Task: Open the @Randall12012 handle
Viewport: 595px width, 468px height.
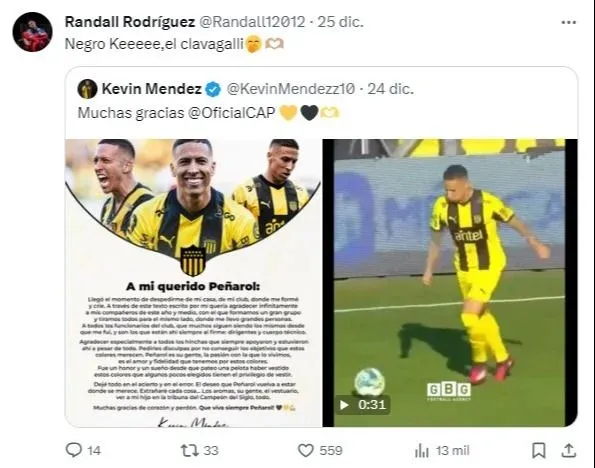Action: pyautogui.click(x=252, y=22)
